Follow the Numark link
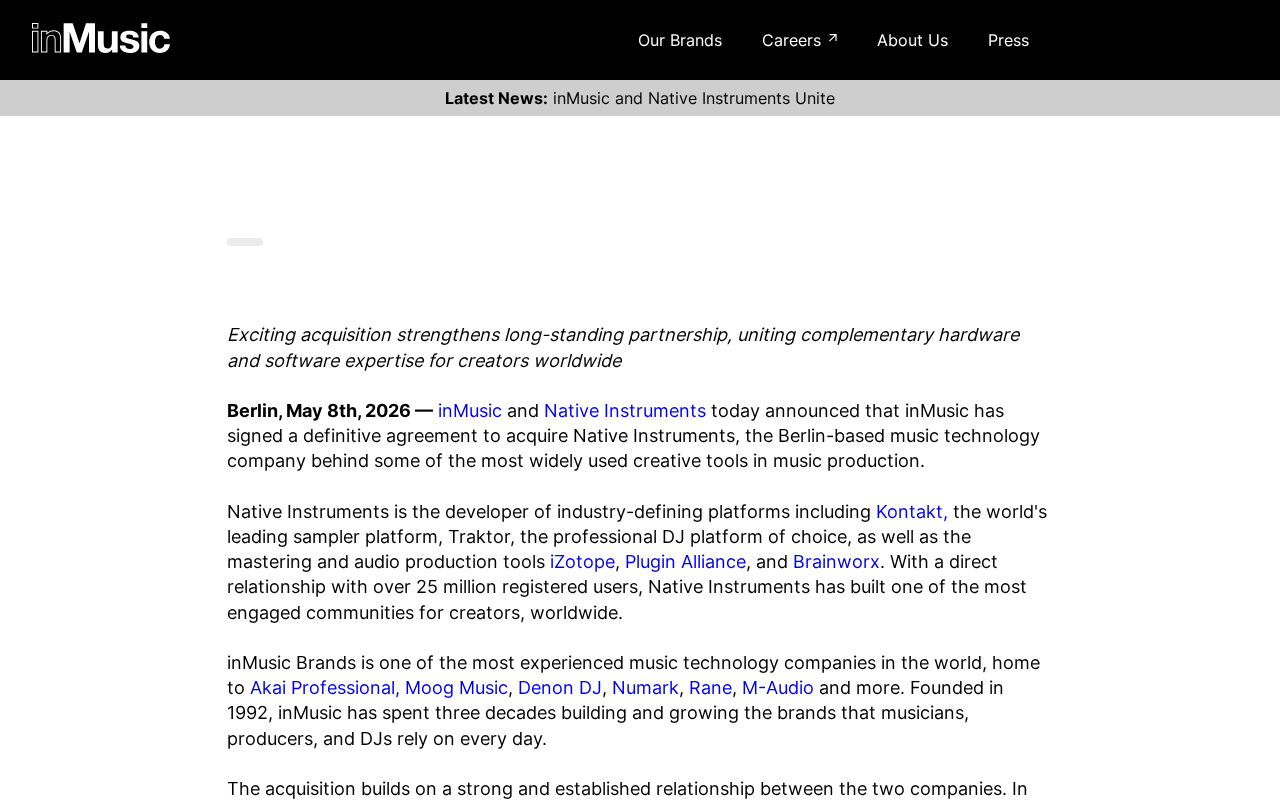 [x=645, y=688]
